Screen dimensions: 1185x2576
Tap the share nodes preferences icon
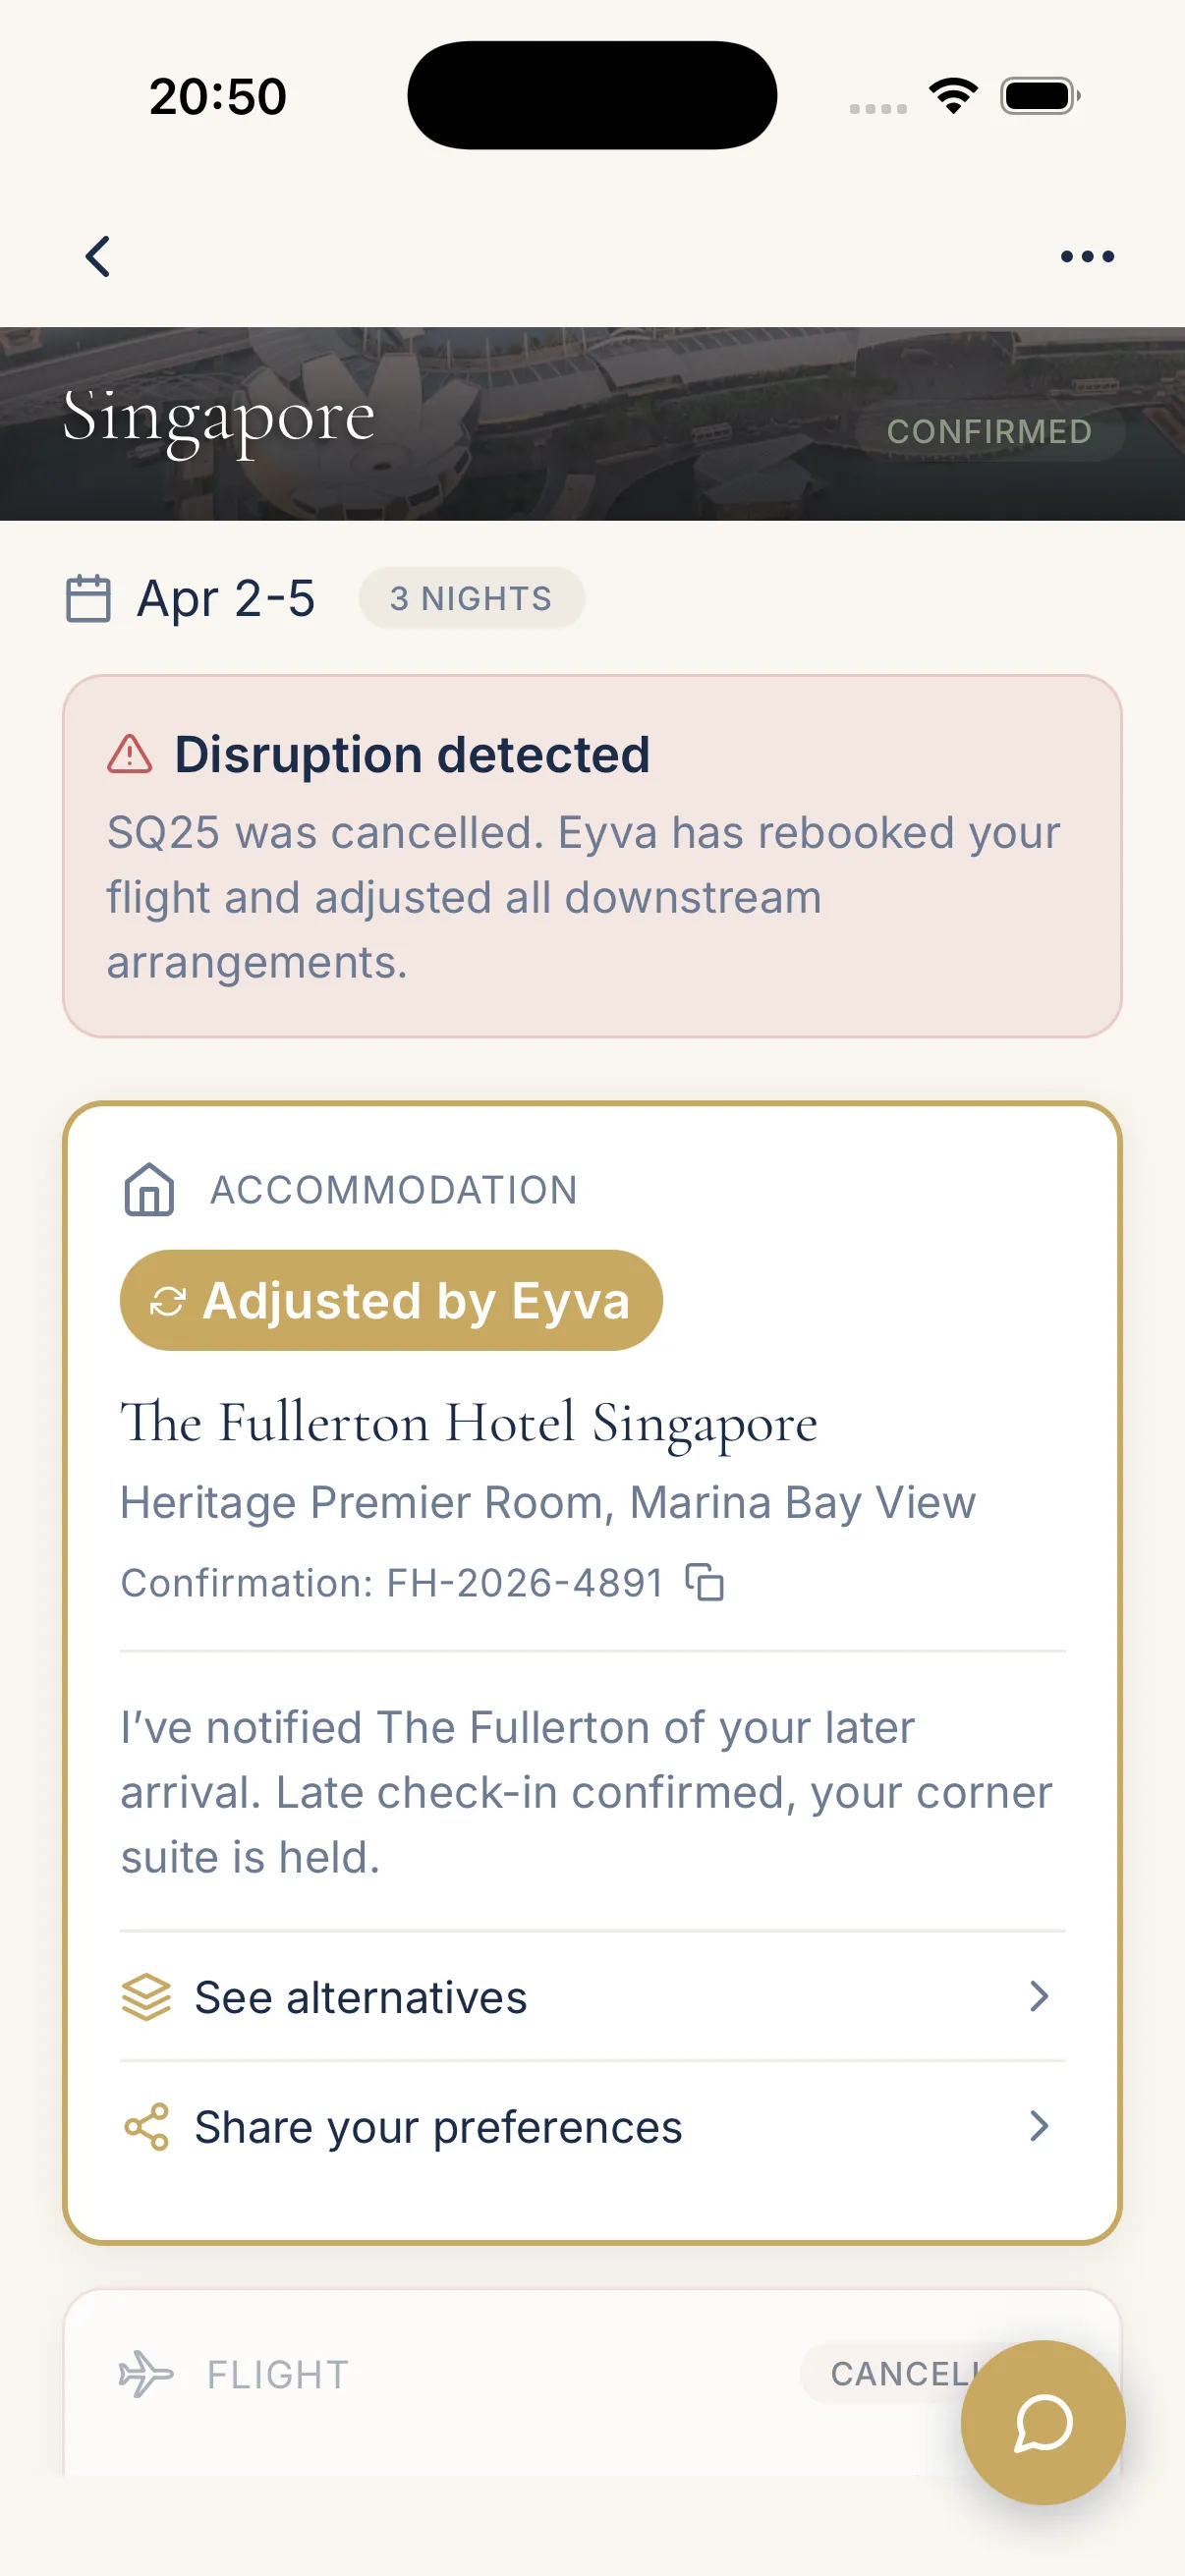(x=147, y=2126)
